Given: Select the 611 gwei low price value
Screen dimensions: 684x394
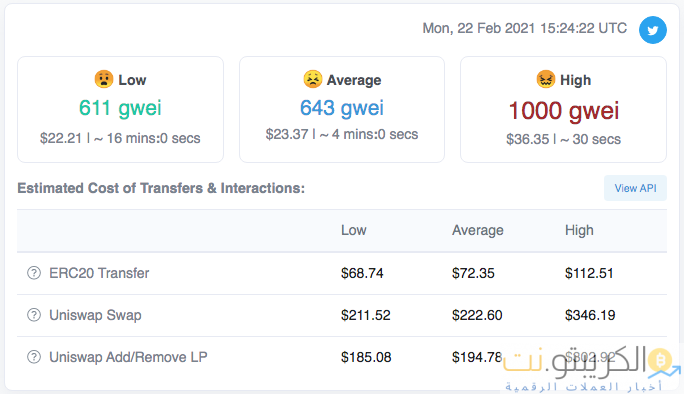Looking at the screenshot, I should (120, 108).
